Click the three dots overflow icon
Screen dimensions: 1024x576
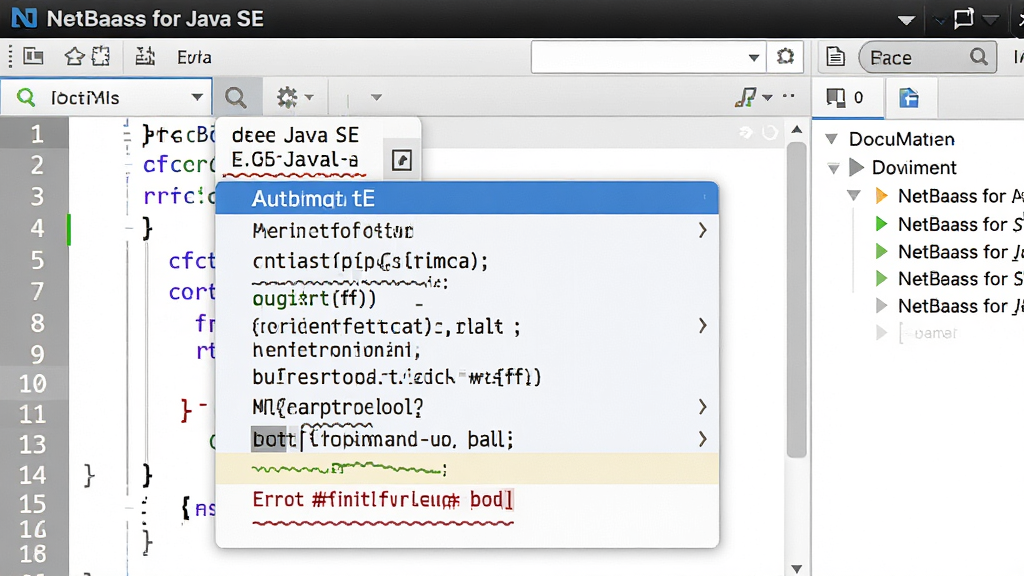789,96
